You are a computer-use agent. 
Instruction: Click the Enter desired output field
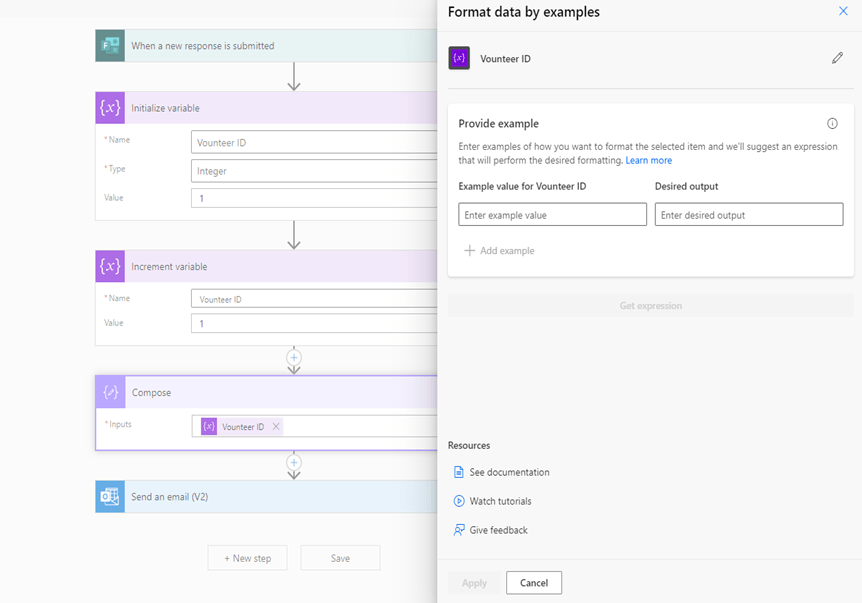pos(748,215)
